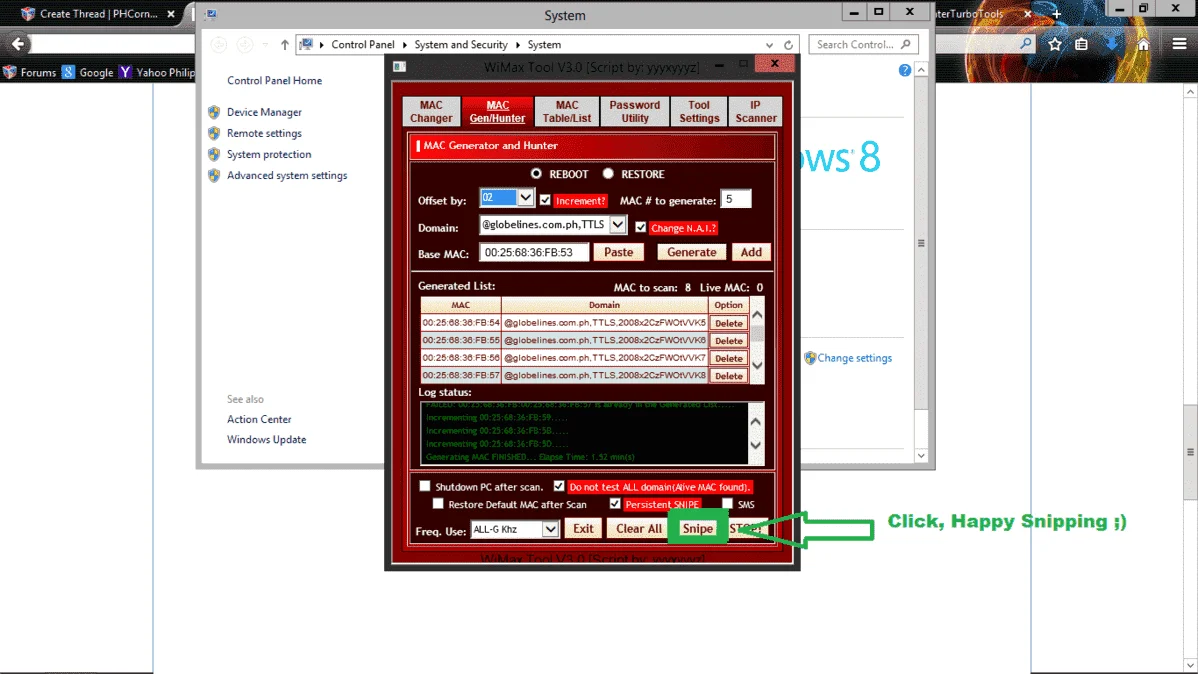1198x674 pixels.
Task: Click the Add button
Action: (750, 252)
